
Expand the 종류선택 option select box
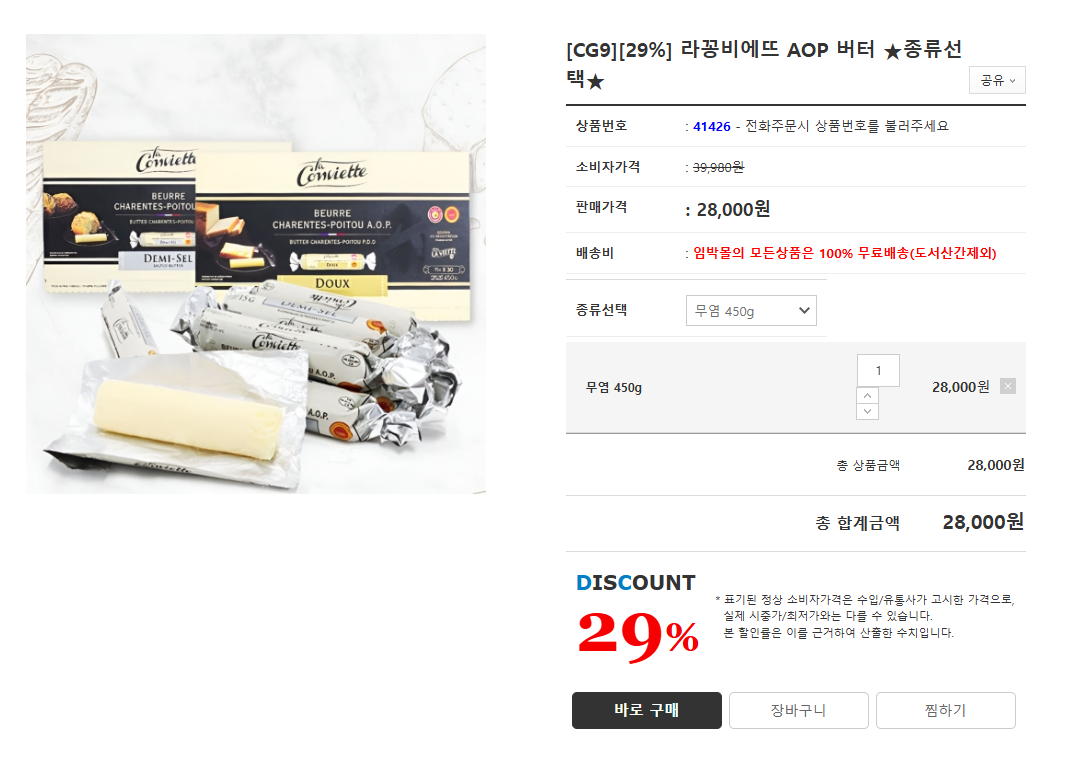tap(751, 310)
